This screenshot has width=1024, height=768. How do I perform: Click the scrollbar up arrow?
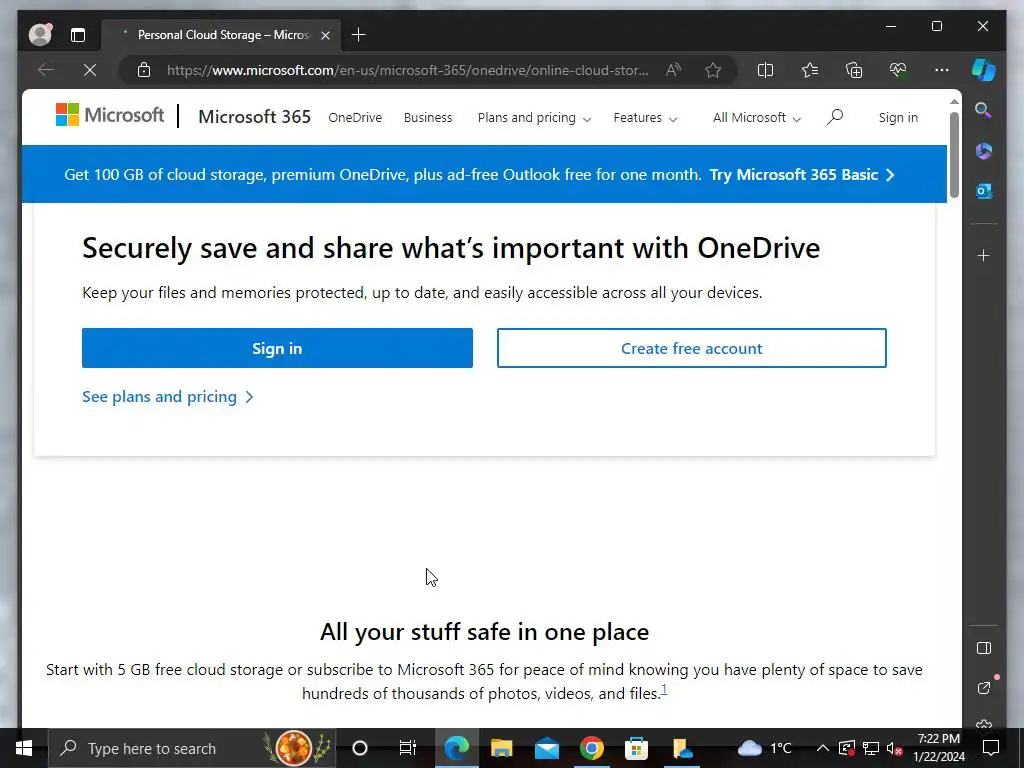point(954,102)
